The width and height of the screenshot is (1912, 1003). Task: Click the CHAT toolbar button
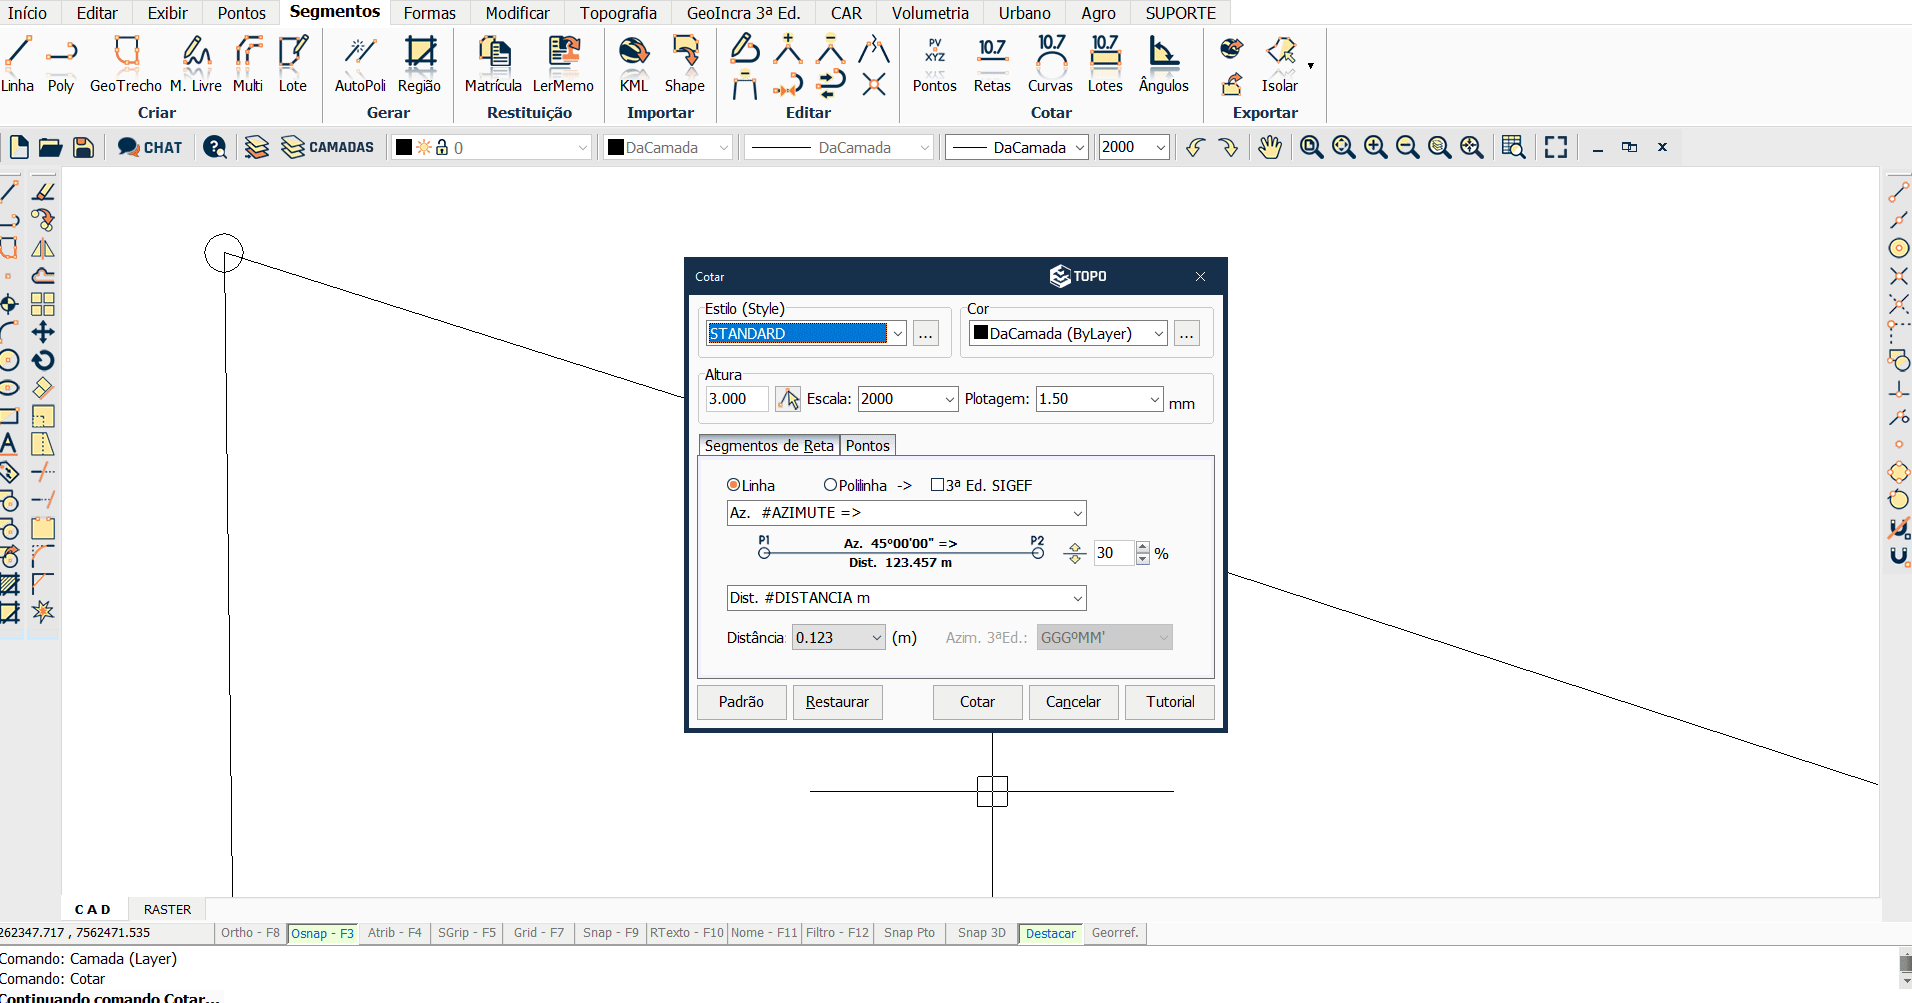pyautogui.click(x=150, y=147)
